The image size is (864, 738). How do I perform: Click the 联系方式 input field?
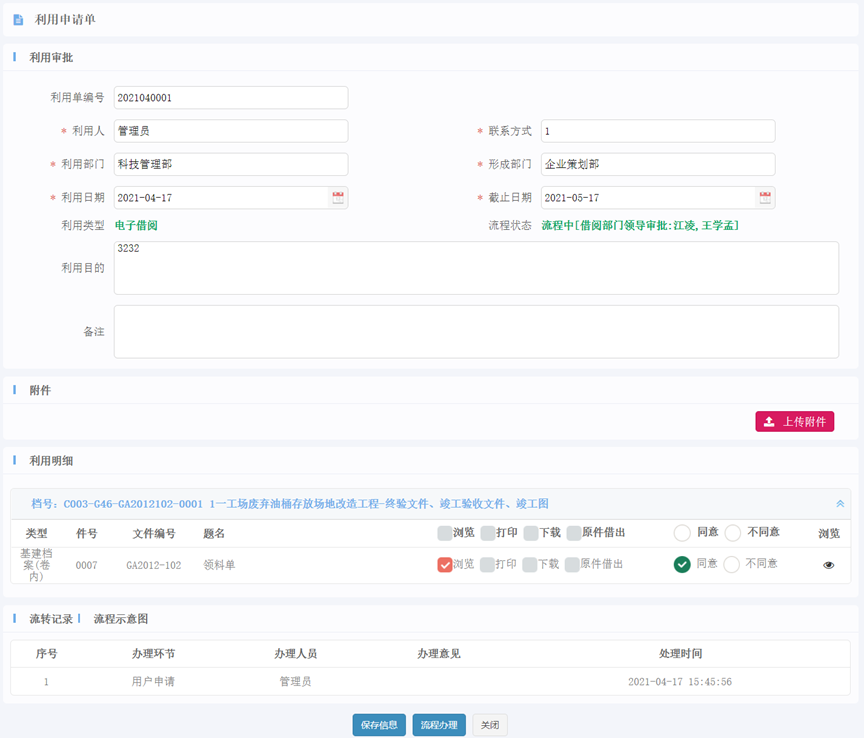(x=658, y=131)
